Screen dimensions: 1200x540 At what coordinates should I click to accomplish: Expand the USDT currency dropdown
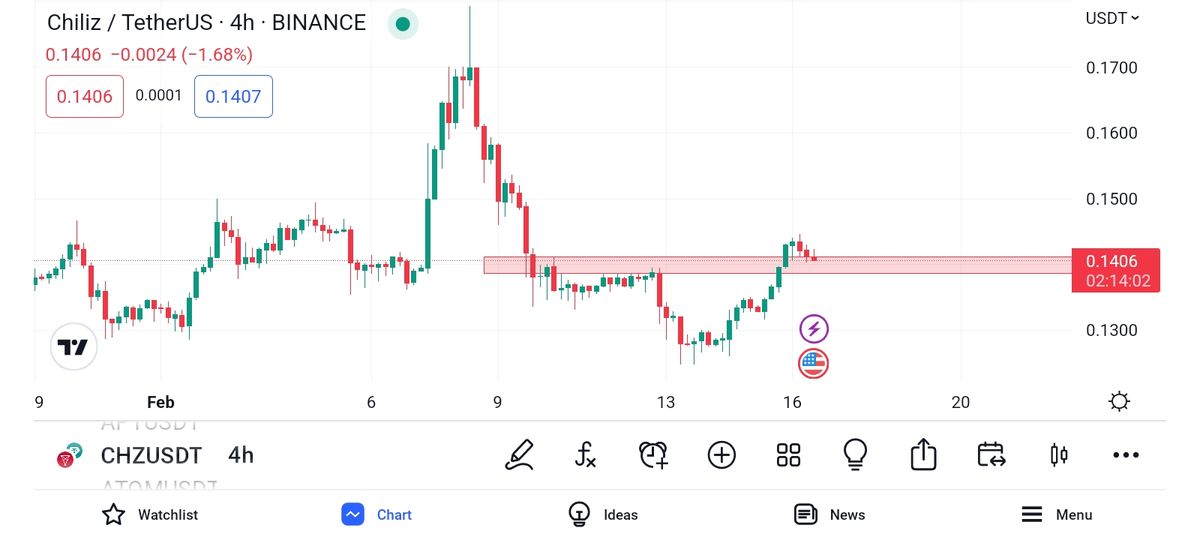pyautogui.click(x=1112, y=18)
